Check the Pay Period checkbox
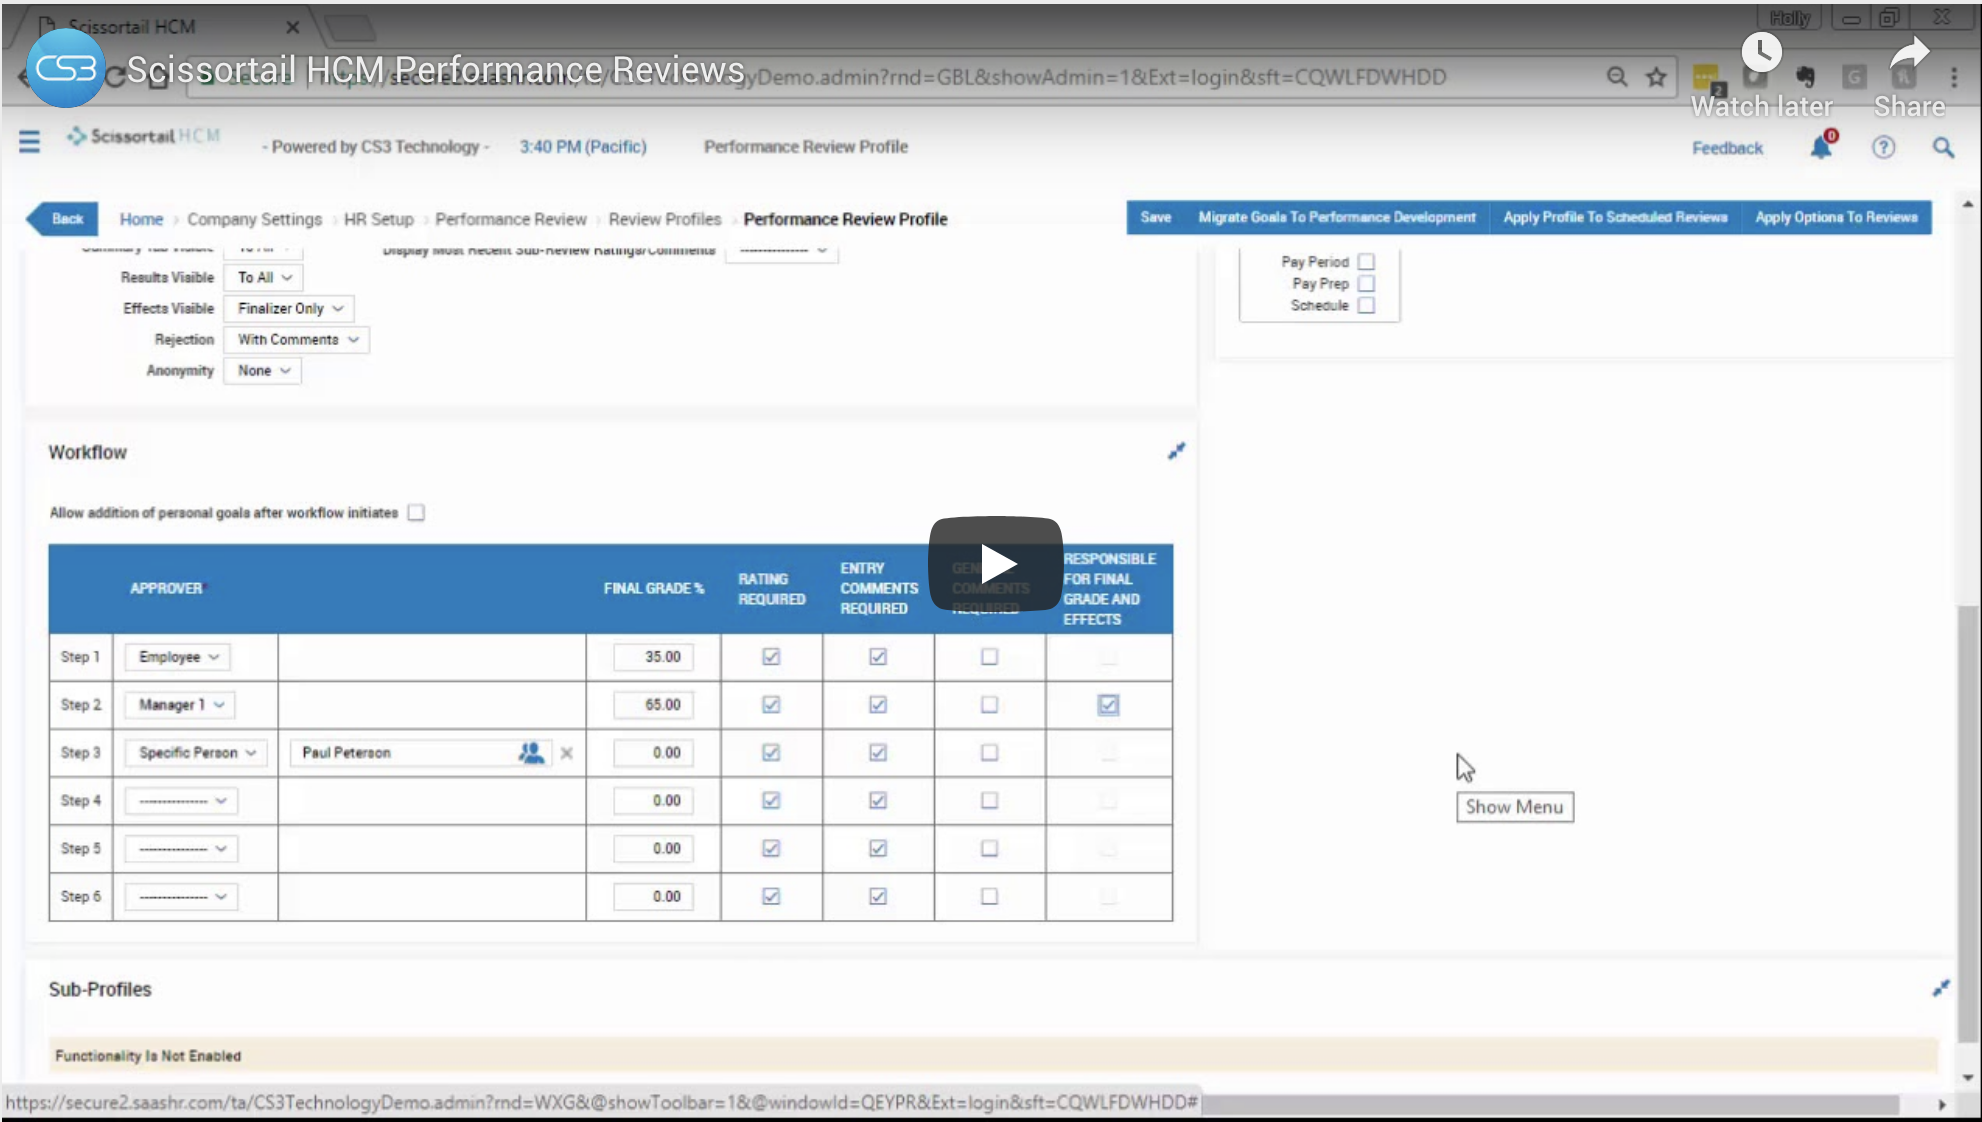This screenshot has height=1122, width=1982. (1366, 262)
